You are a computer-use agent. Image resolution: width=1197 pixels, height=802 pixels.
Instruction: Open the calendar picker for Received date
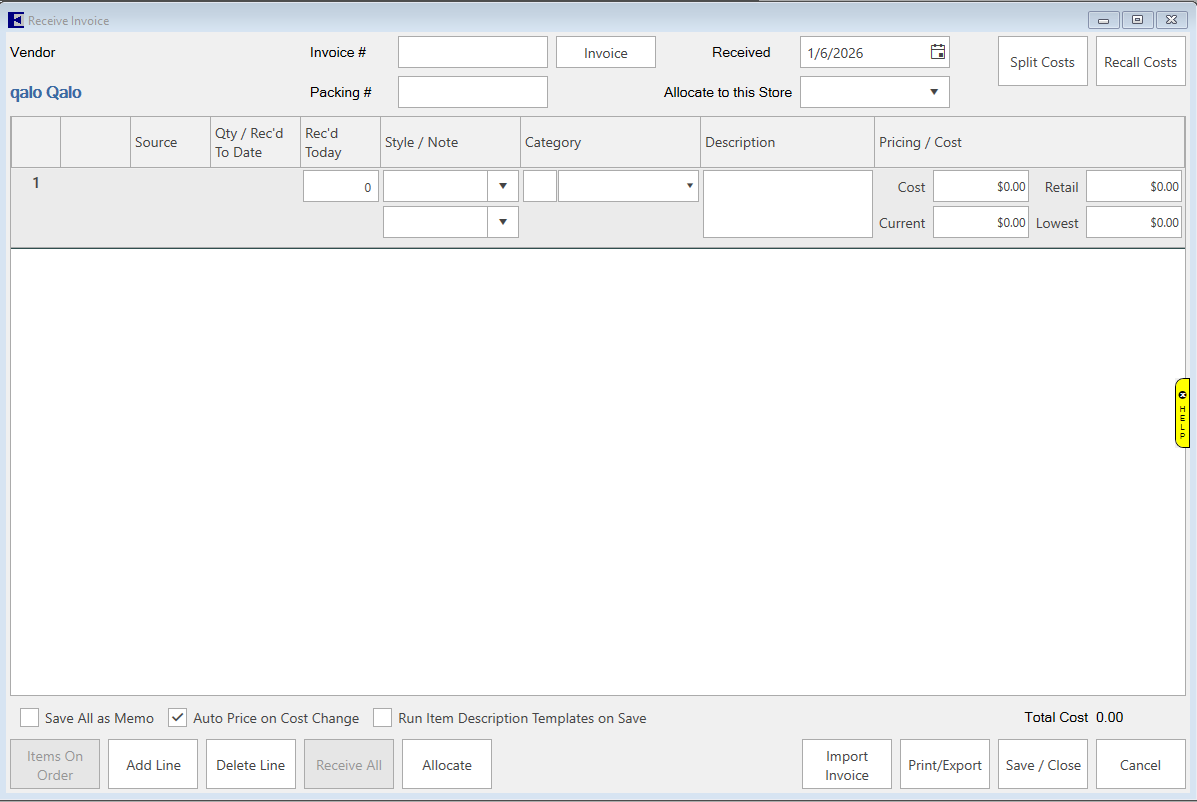[x=937, y=52]
